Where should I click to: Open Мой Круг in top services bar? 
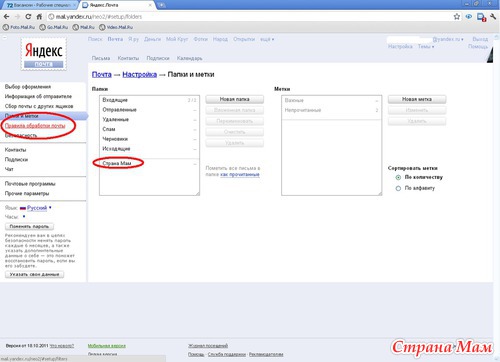[x=177, y=39]
